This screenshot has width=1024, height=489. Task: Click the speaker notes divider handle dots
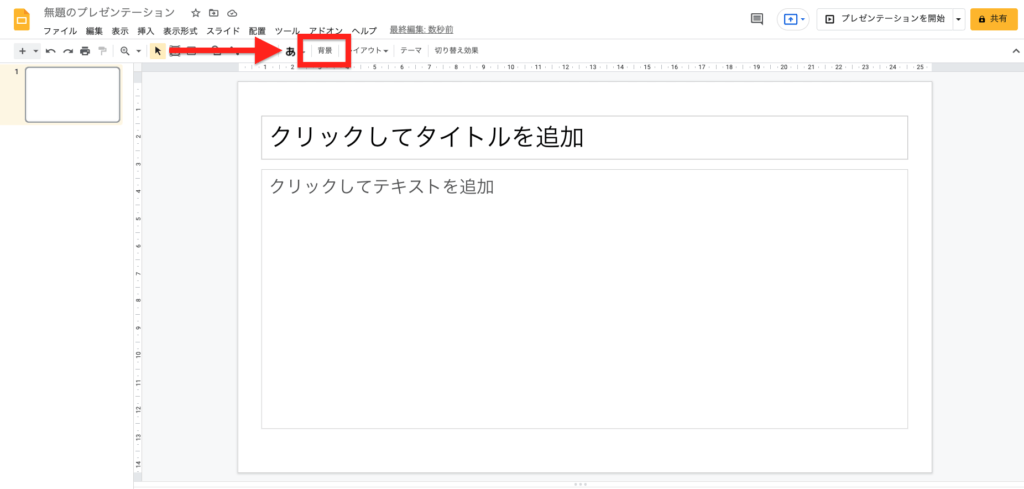(x=579, y=484)
